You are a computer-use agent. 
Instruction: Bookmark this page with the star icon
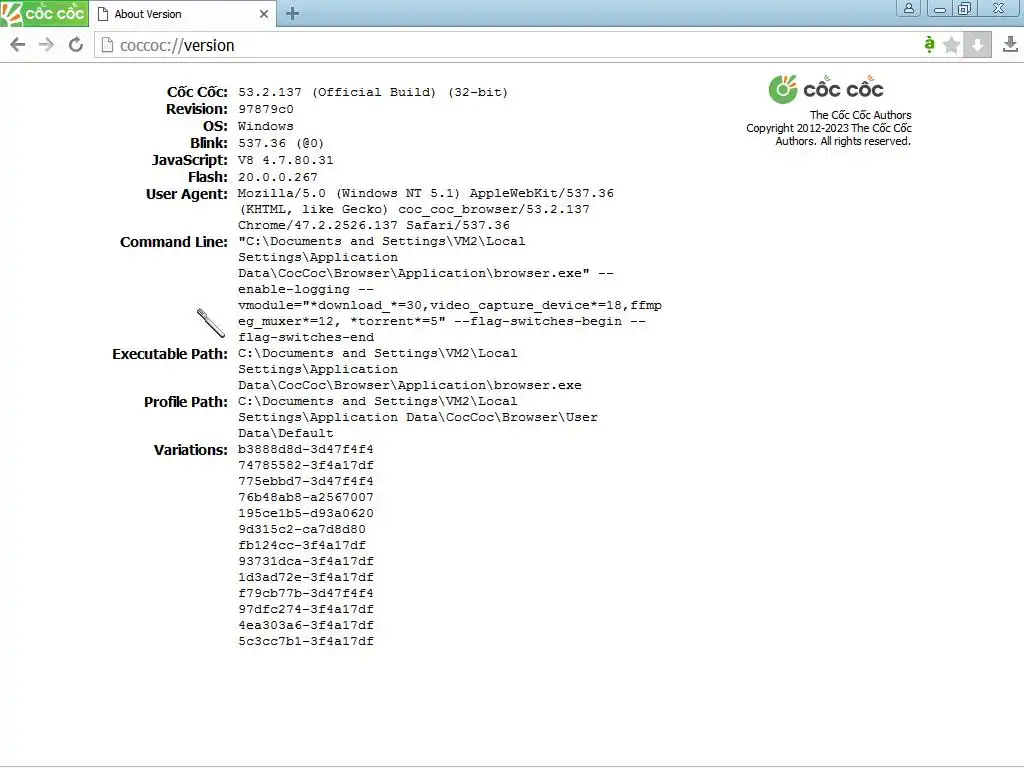coord(952,45)
